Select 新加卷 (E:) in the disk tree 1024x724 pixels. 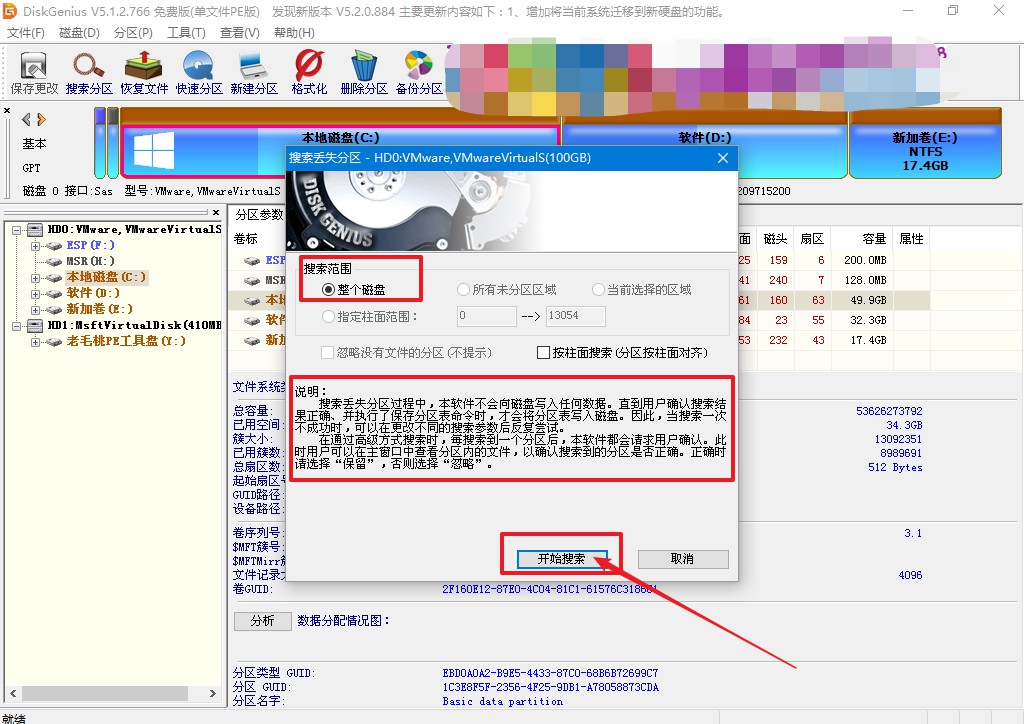99,309
